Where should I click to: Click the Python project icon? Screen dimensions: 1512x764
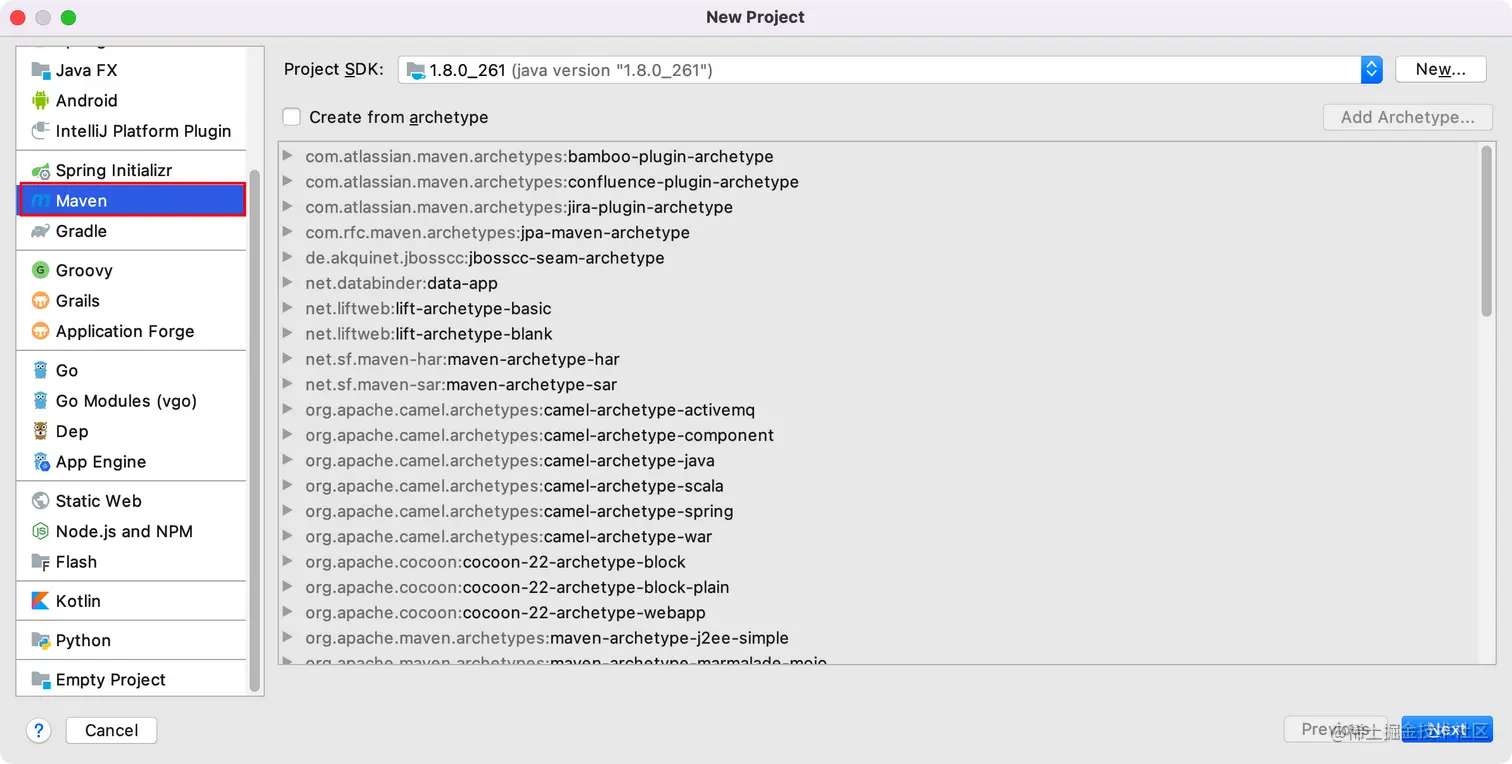40,640
